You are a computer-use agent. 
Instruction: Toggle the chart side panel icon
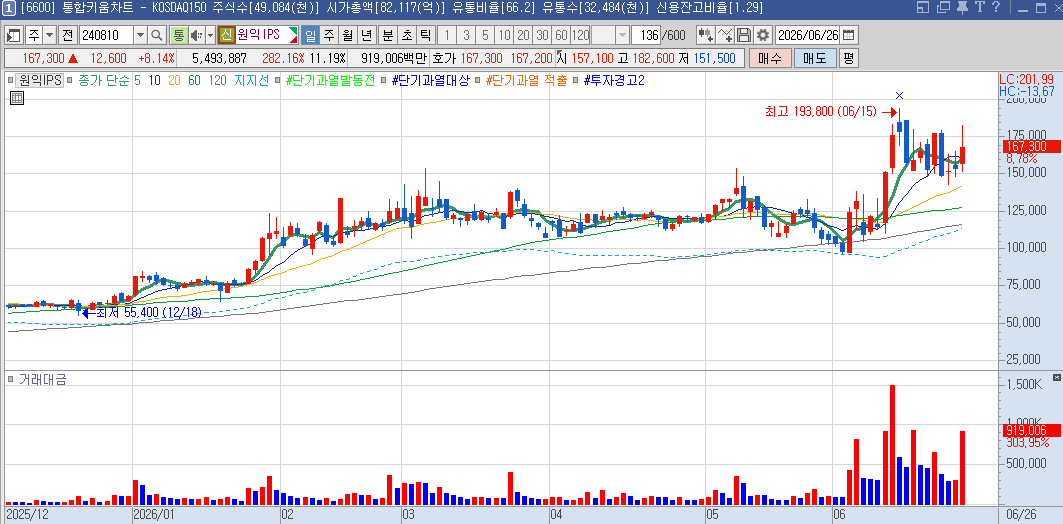14,35
